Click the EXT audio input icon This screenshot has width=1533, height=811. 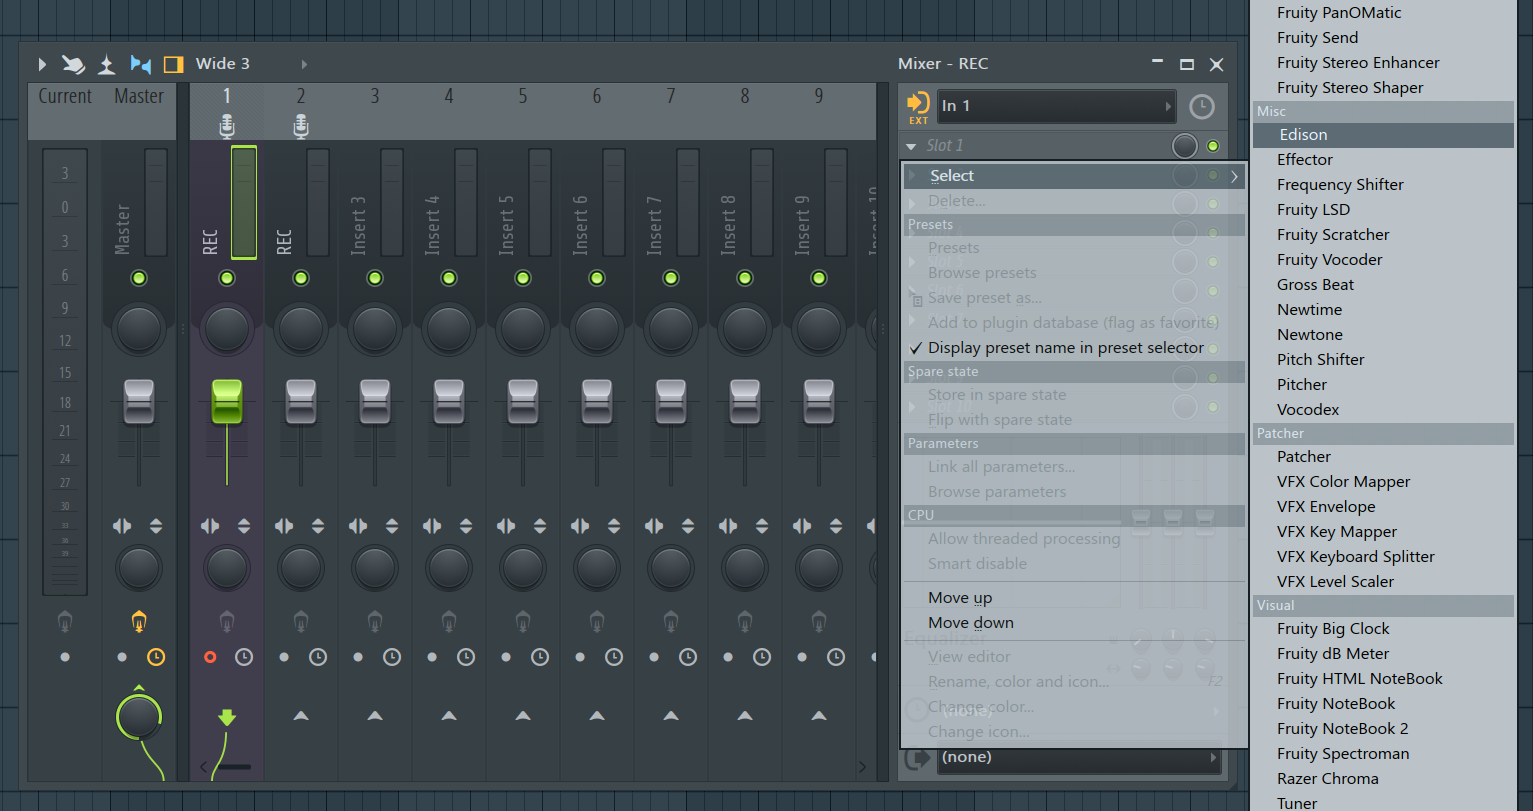coord(918,106)
